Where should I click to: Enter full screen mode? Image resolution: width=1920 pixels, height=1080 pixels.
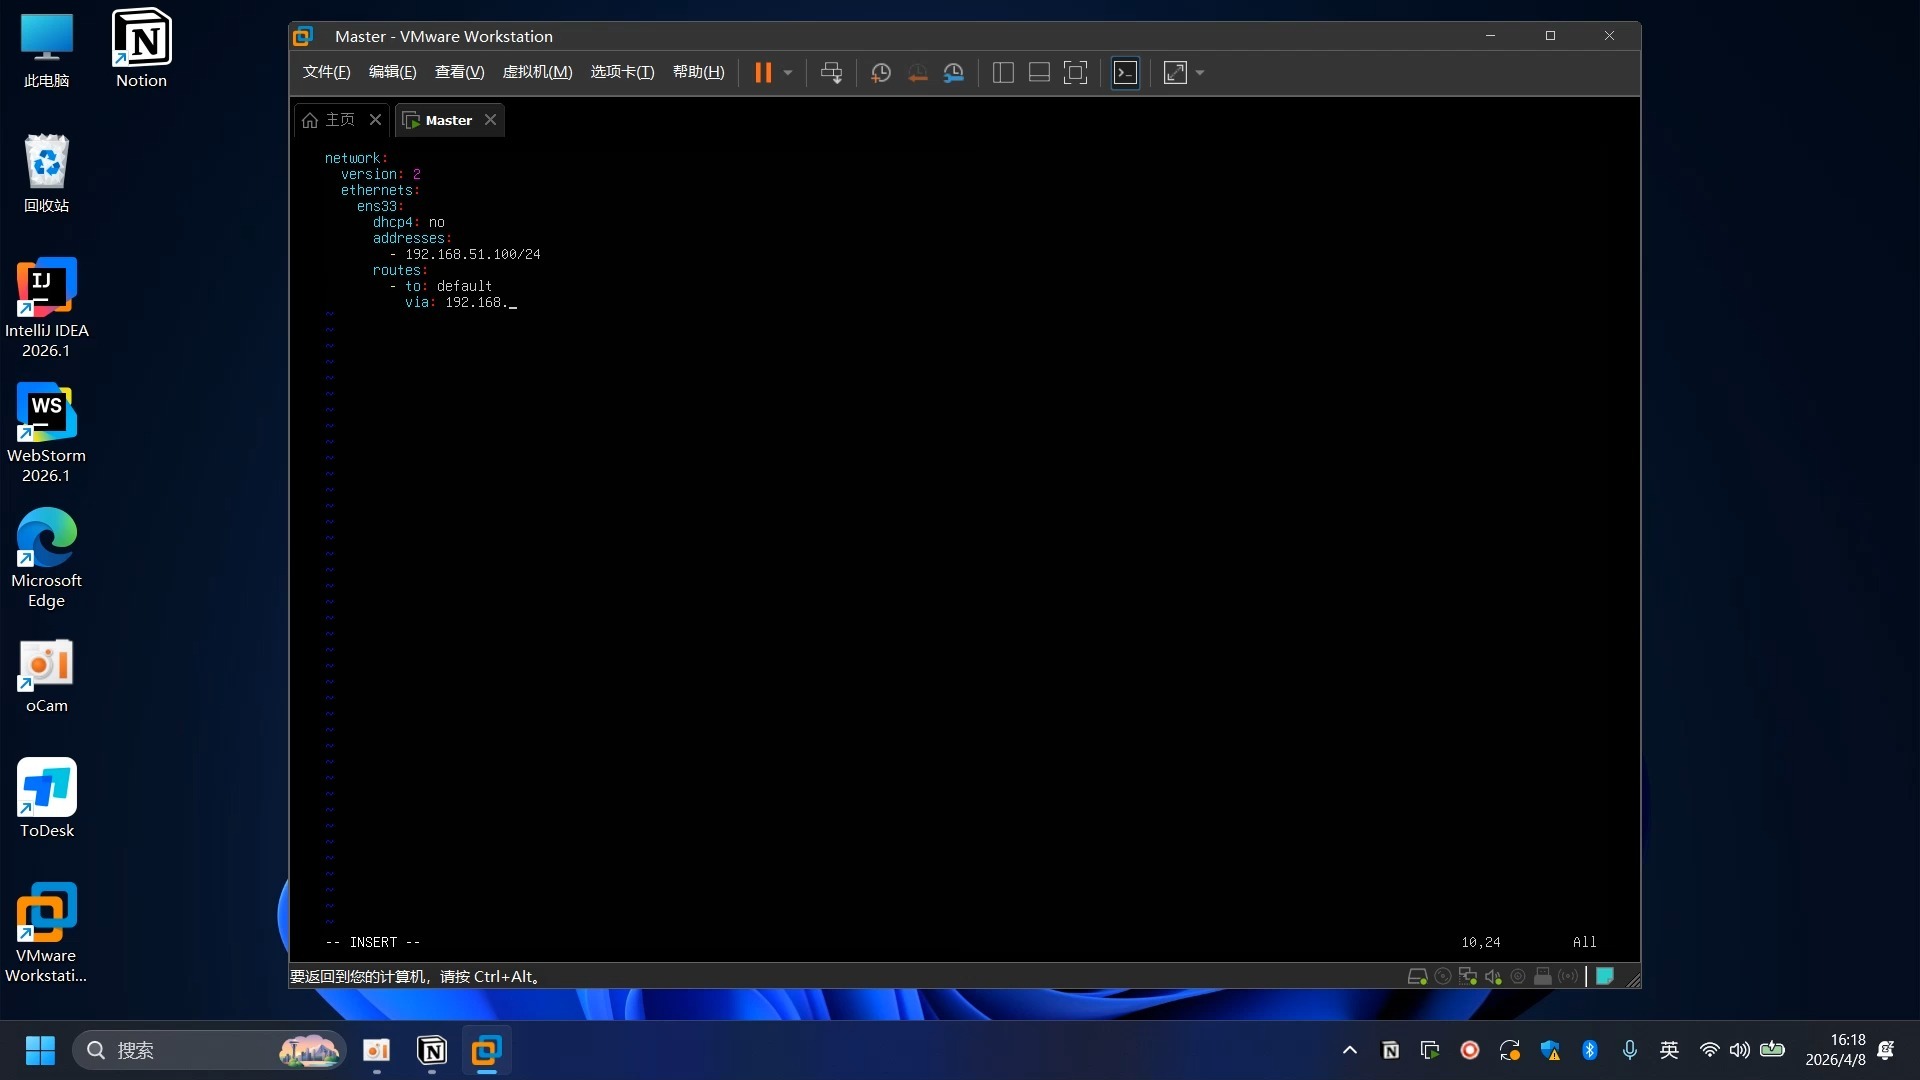[x=1075, y=73]
